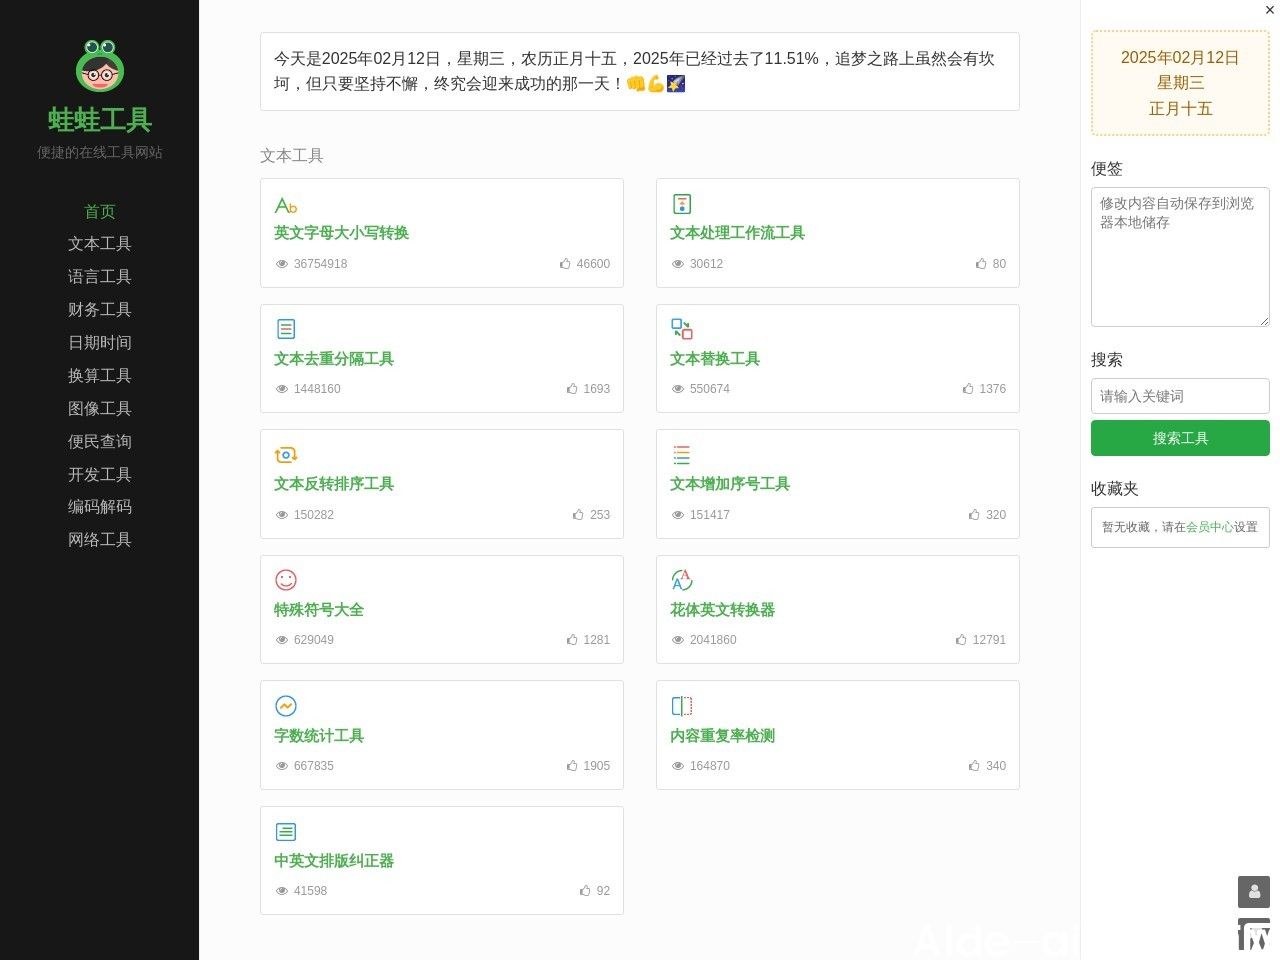Image resolution: width=1280 pixels, height=960 pixels.
Task: Open 开发工具 sidebar menu
Action: (100, 475)
